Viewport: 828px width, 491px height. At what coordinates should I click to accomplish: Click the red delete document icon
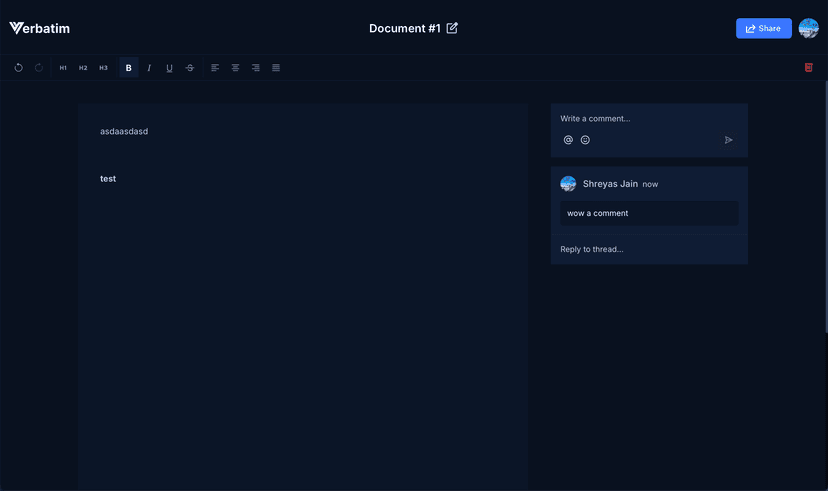pos(808,68)
